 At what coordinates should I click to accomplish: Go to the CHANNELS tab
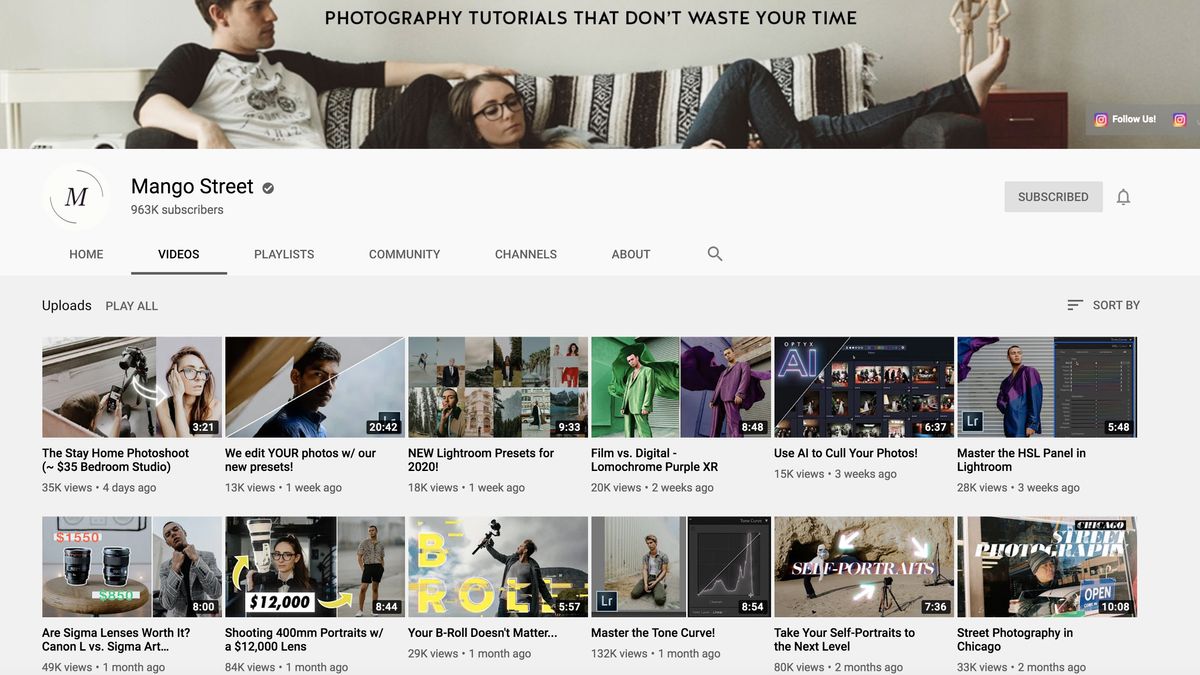[x=525, y=254]
